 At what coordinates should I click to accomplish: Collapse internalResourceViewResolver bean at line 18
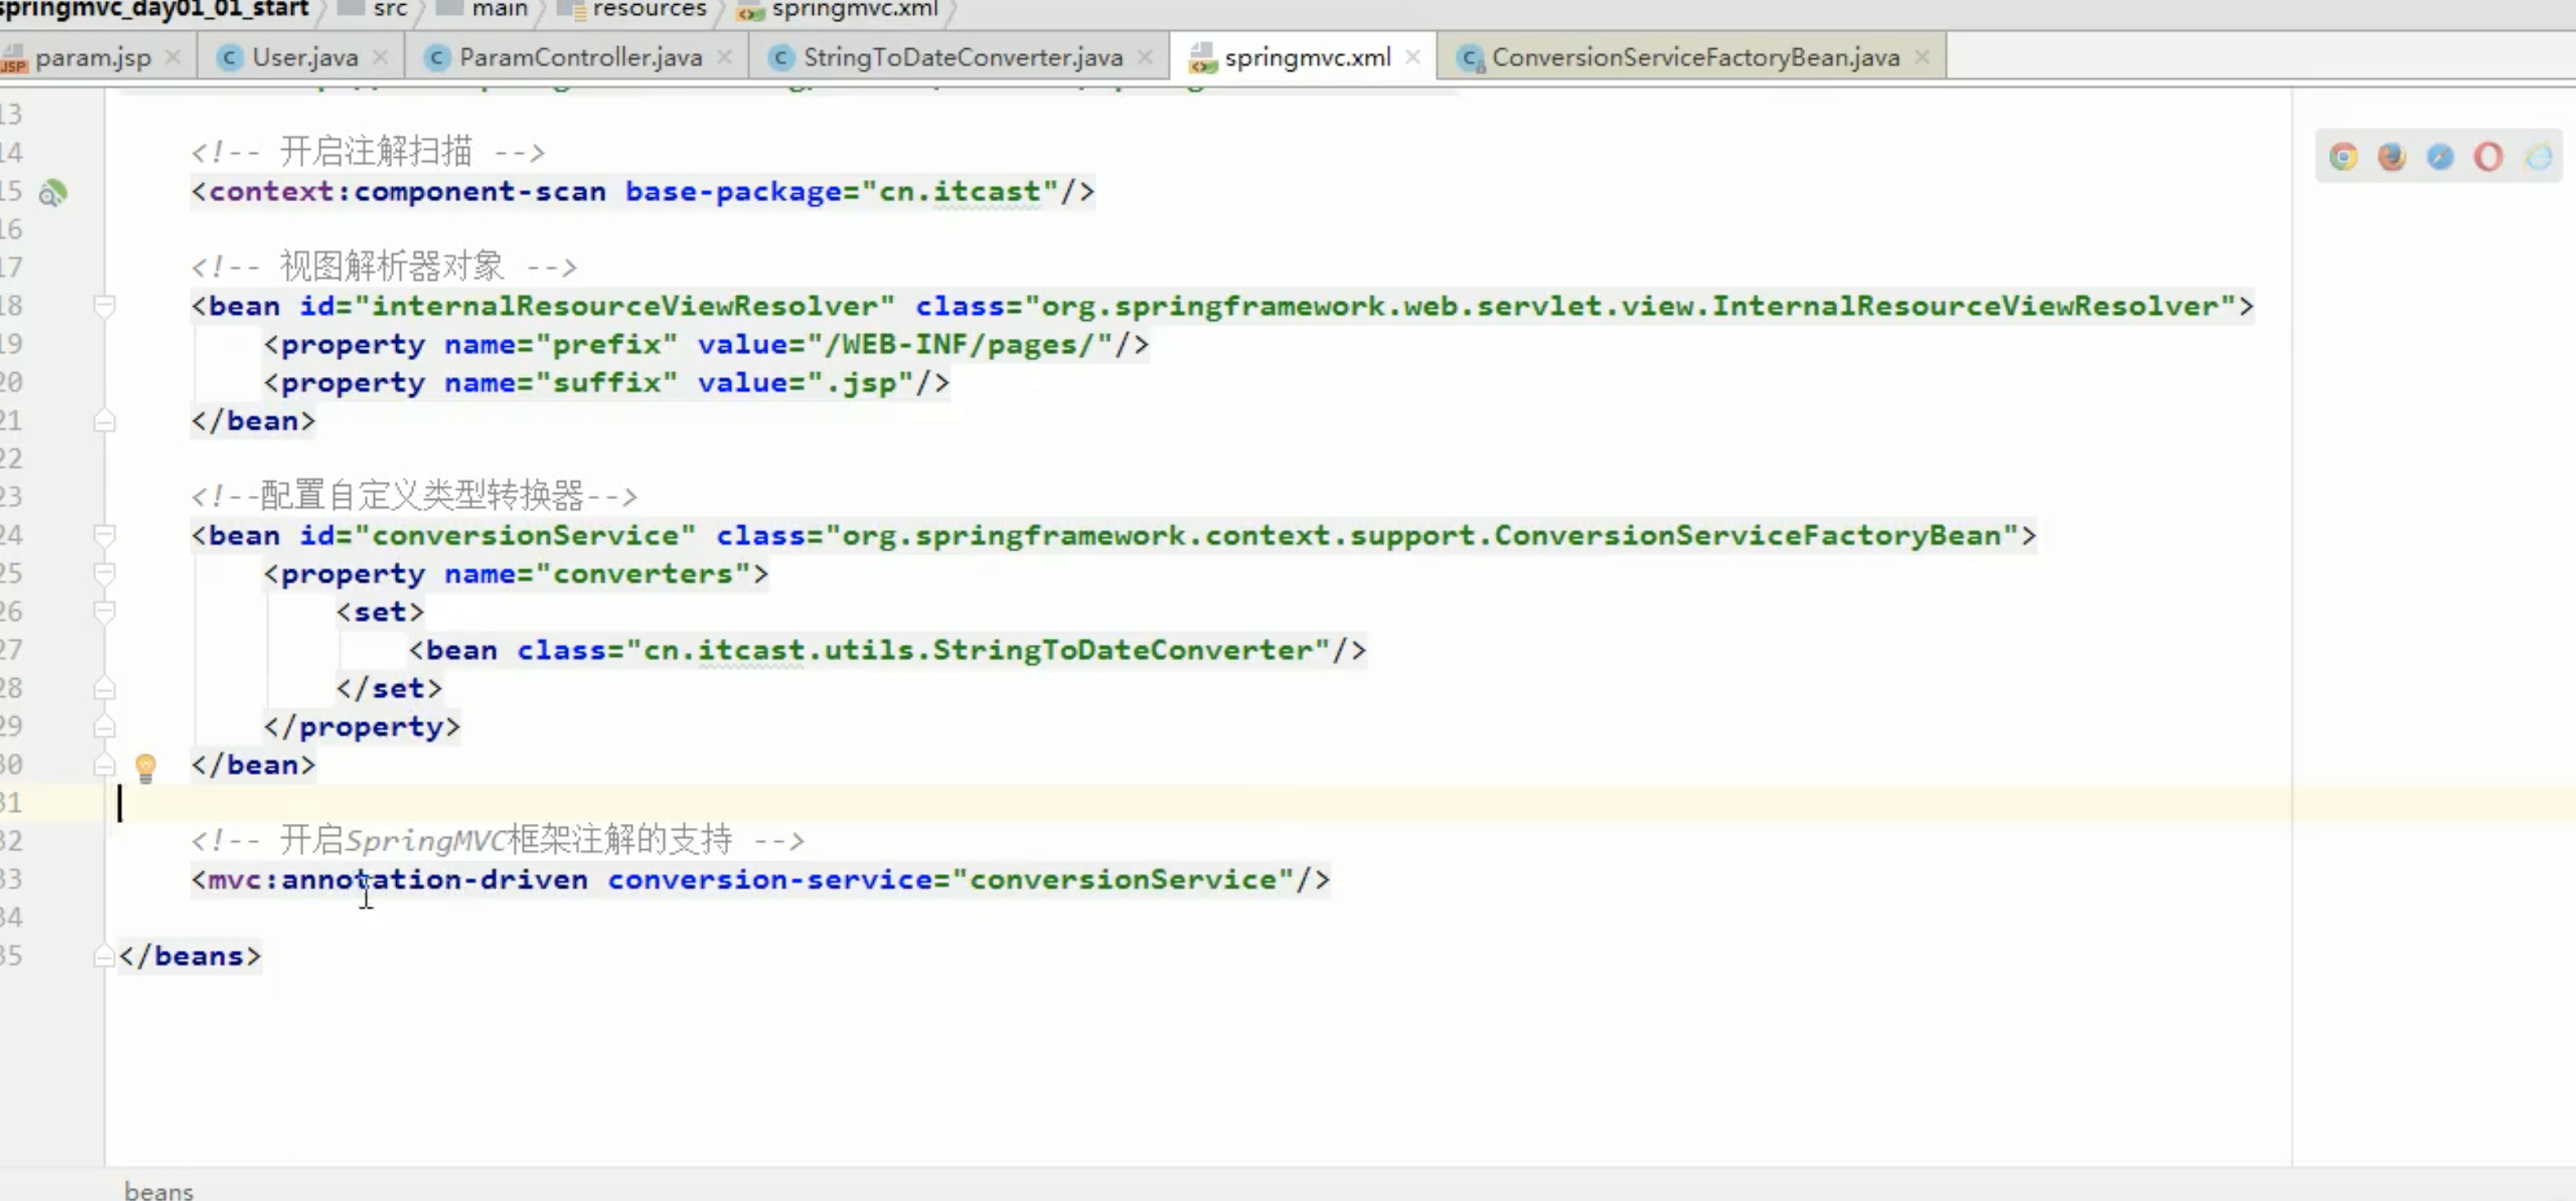104,306
